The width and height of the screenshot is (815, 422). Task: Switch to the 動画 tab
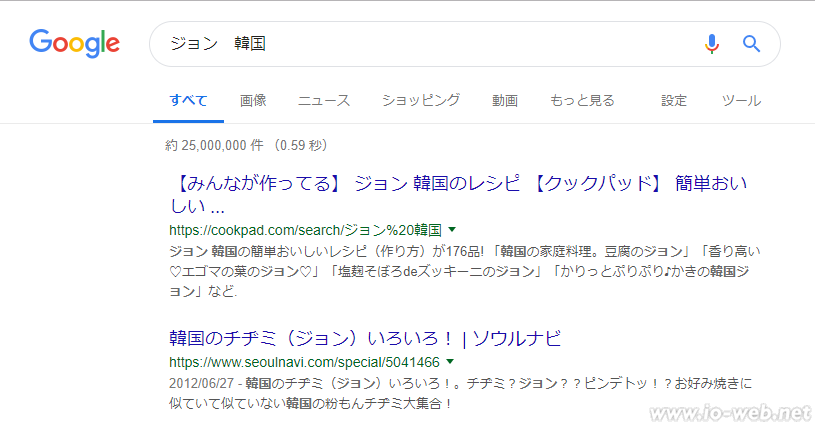(505, 100)
